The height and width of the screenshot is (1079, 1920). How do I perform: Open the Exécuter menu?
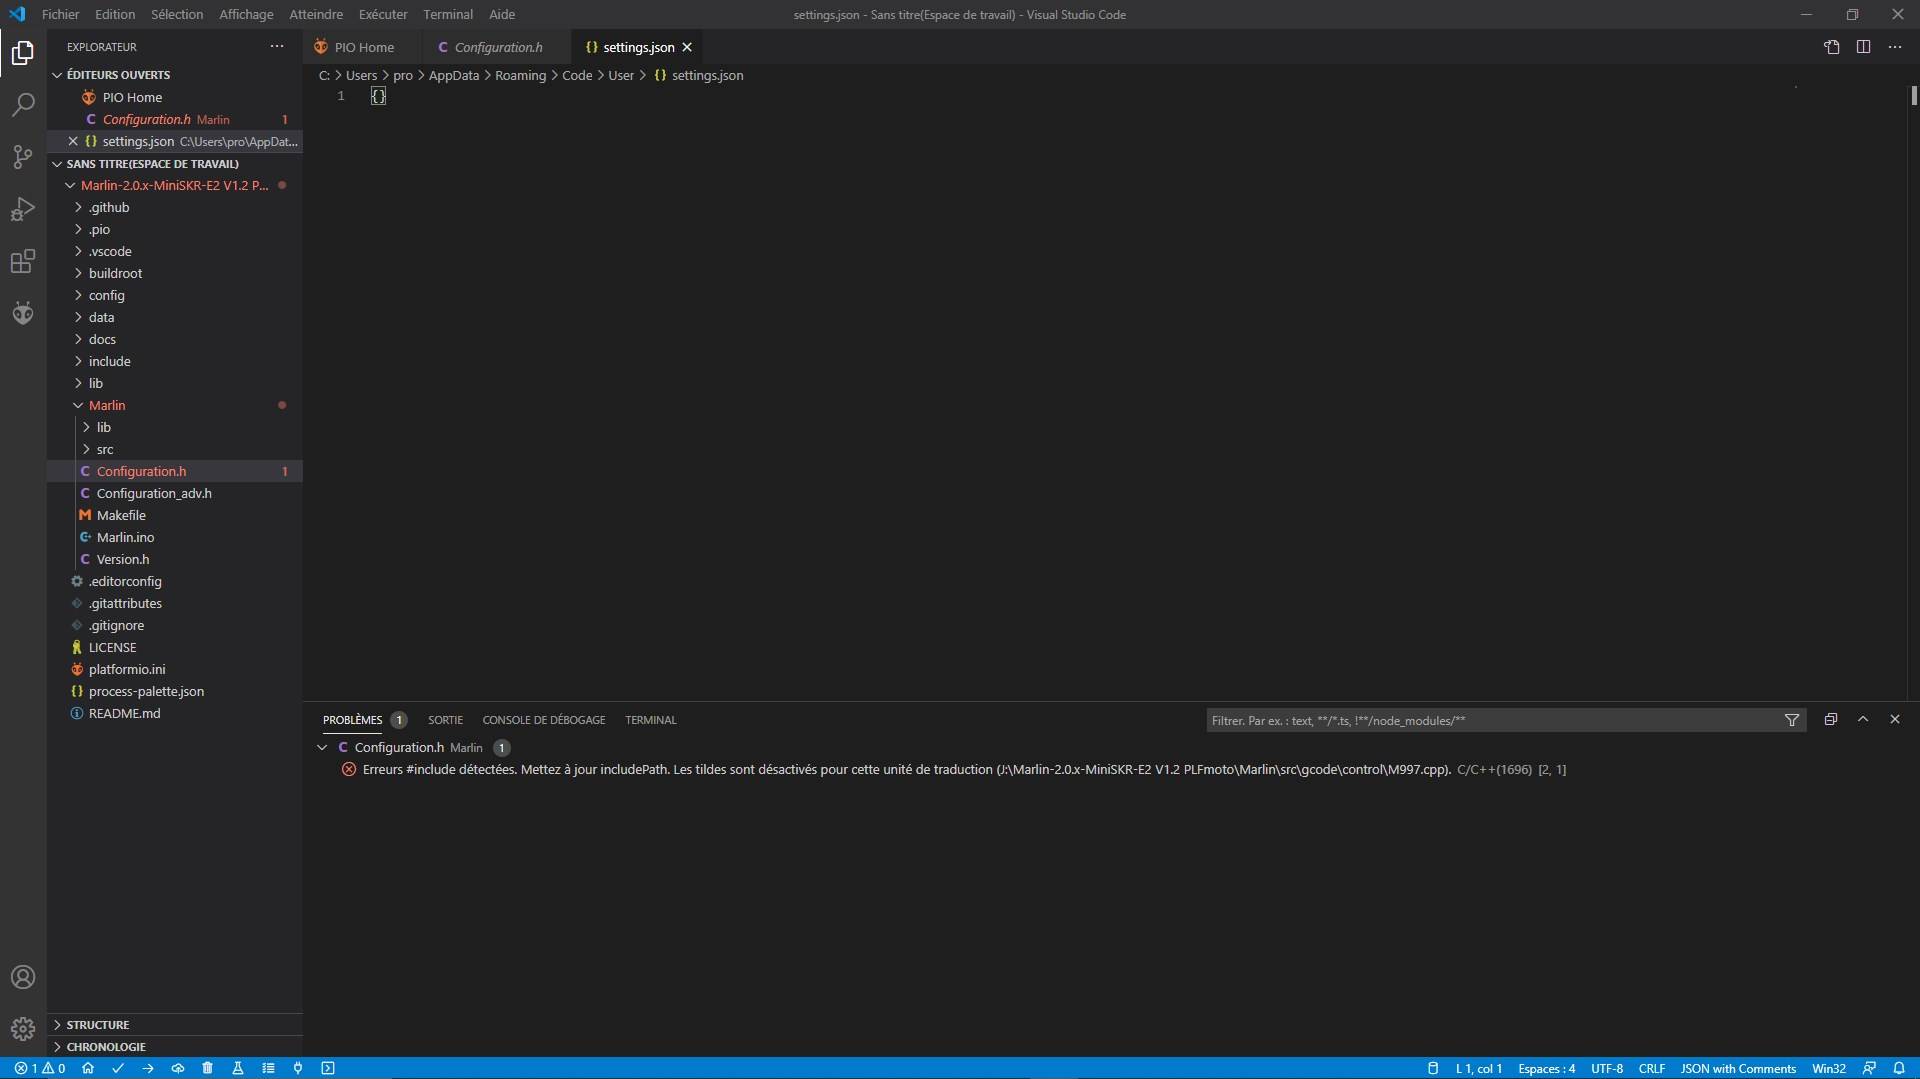(x=383, y=14)
